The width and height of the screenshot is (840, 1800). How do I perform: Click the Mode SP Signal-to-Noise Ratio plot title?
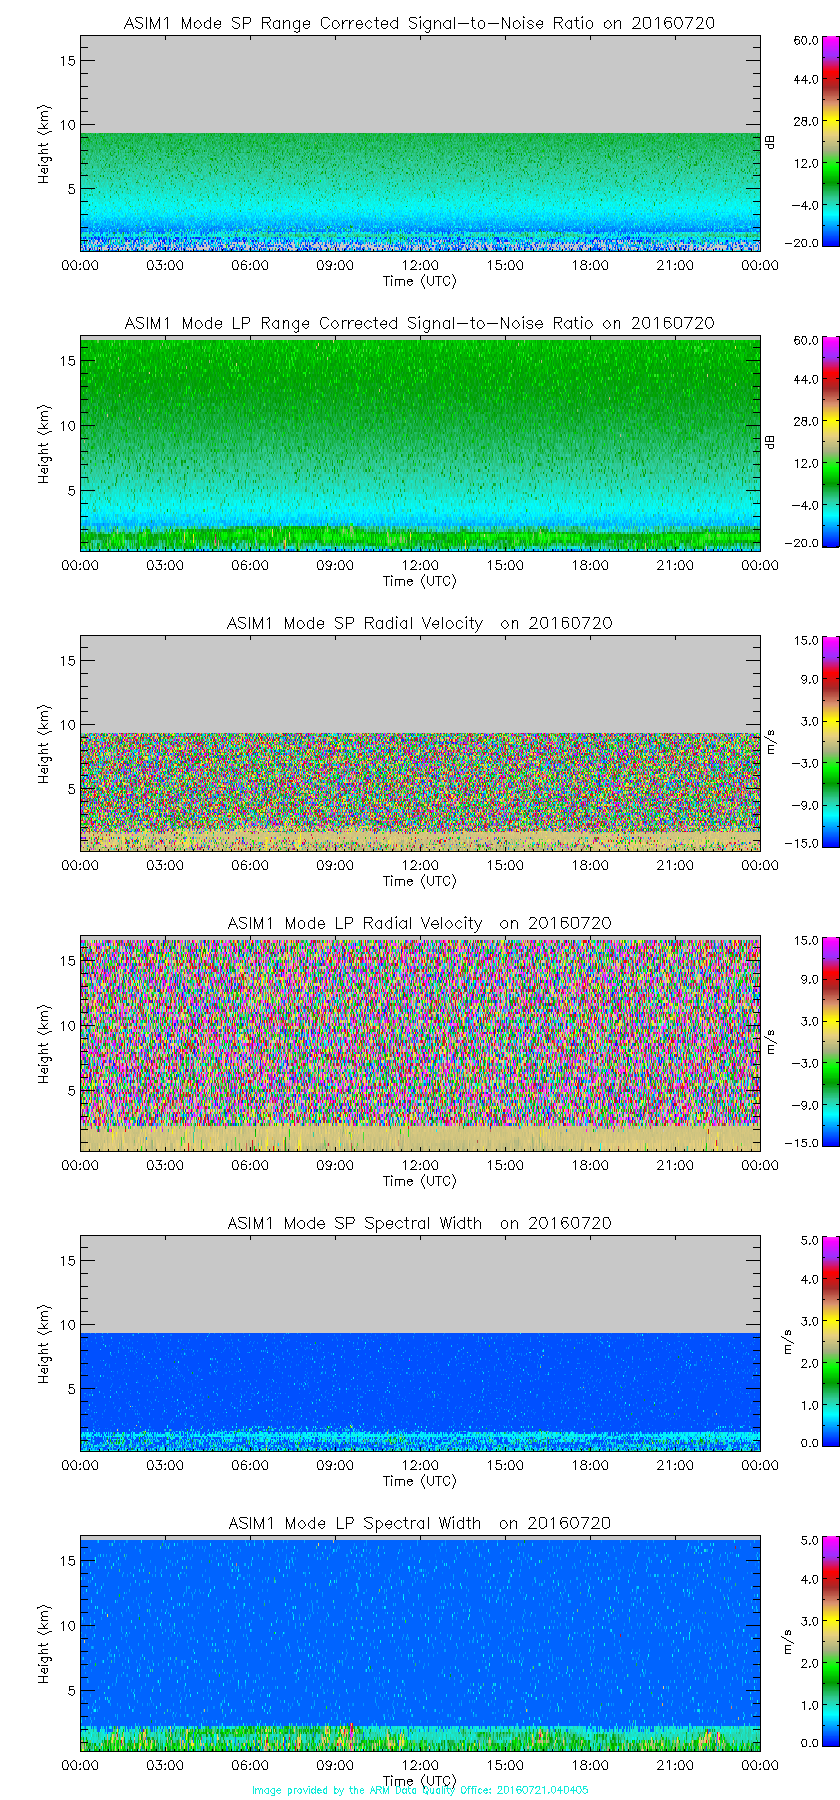(419, 23)
